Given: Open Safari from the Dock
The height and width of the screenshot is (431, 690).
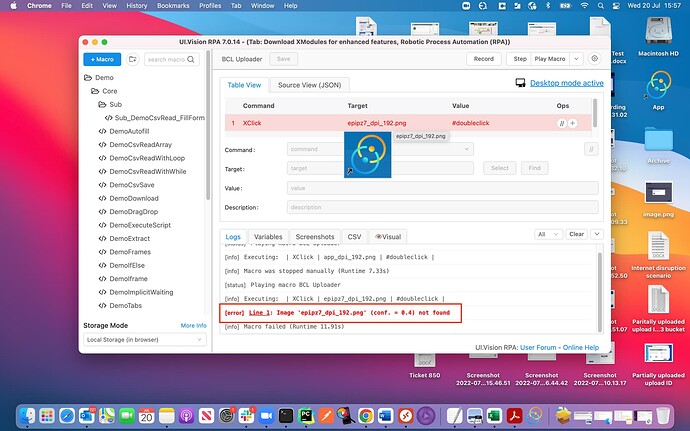Looking at the screenshot, I should click(x=67, y=416).
